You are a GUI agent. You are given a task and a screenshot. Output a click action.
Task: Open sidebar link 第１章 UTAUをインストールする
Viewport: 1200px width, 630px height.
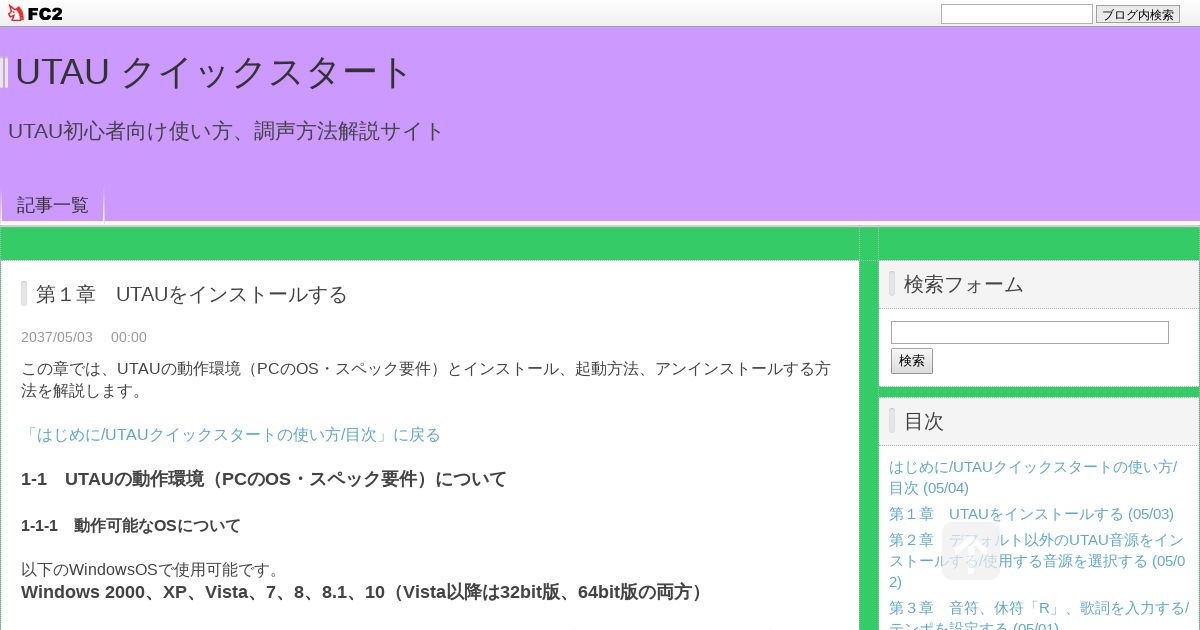pyautogui.click(x=1031, y=514)
